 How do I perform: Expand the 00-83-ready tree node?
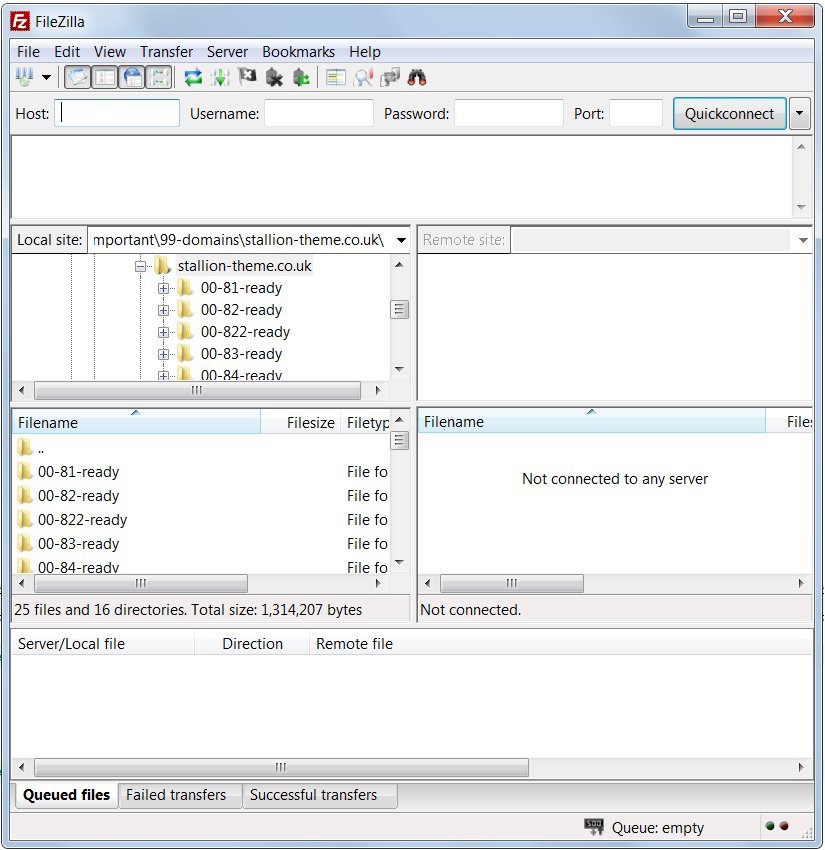163,354
